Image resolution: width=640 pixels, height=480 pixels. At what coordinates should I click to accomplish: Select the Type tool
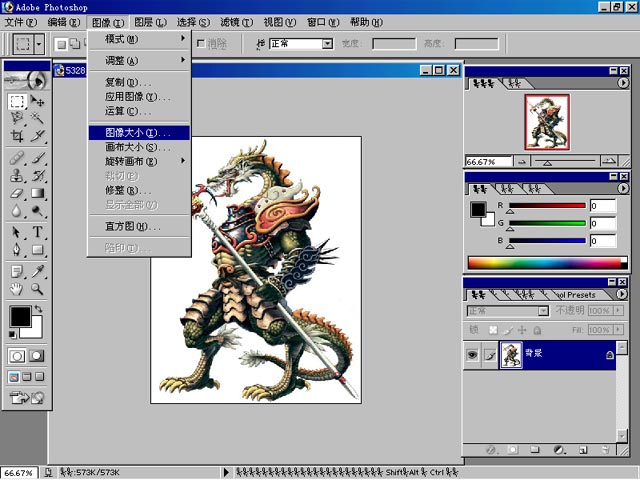click(37, 232)
